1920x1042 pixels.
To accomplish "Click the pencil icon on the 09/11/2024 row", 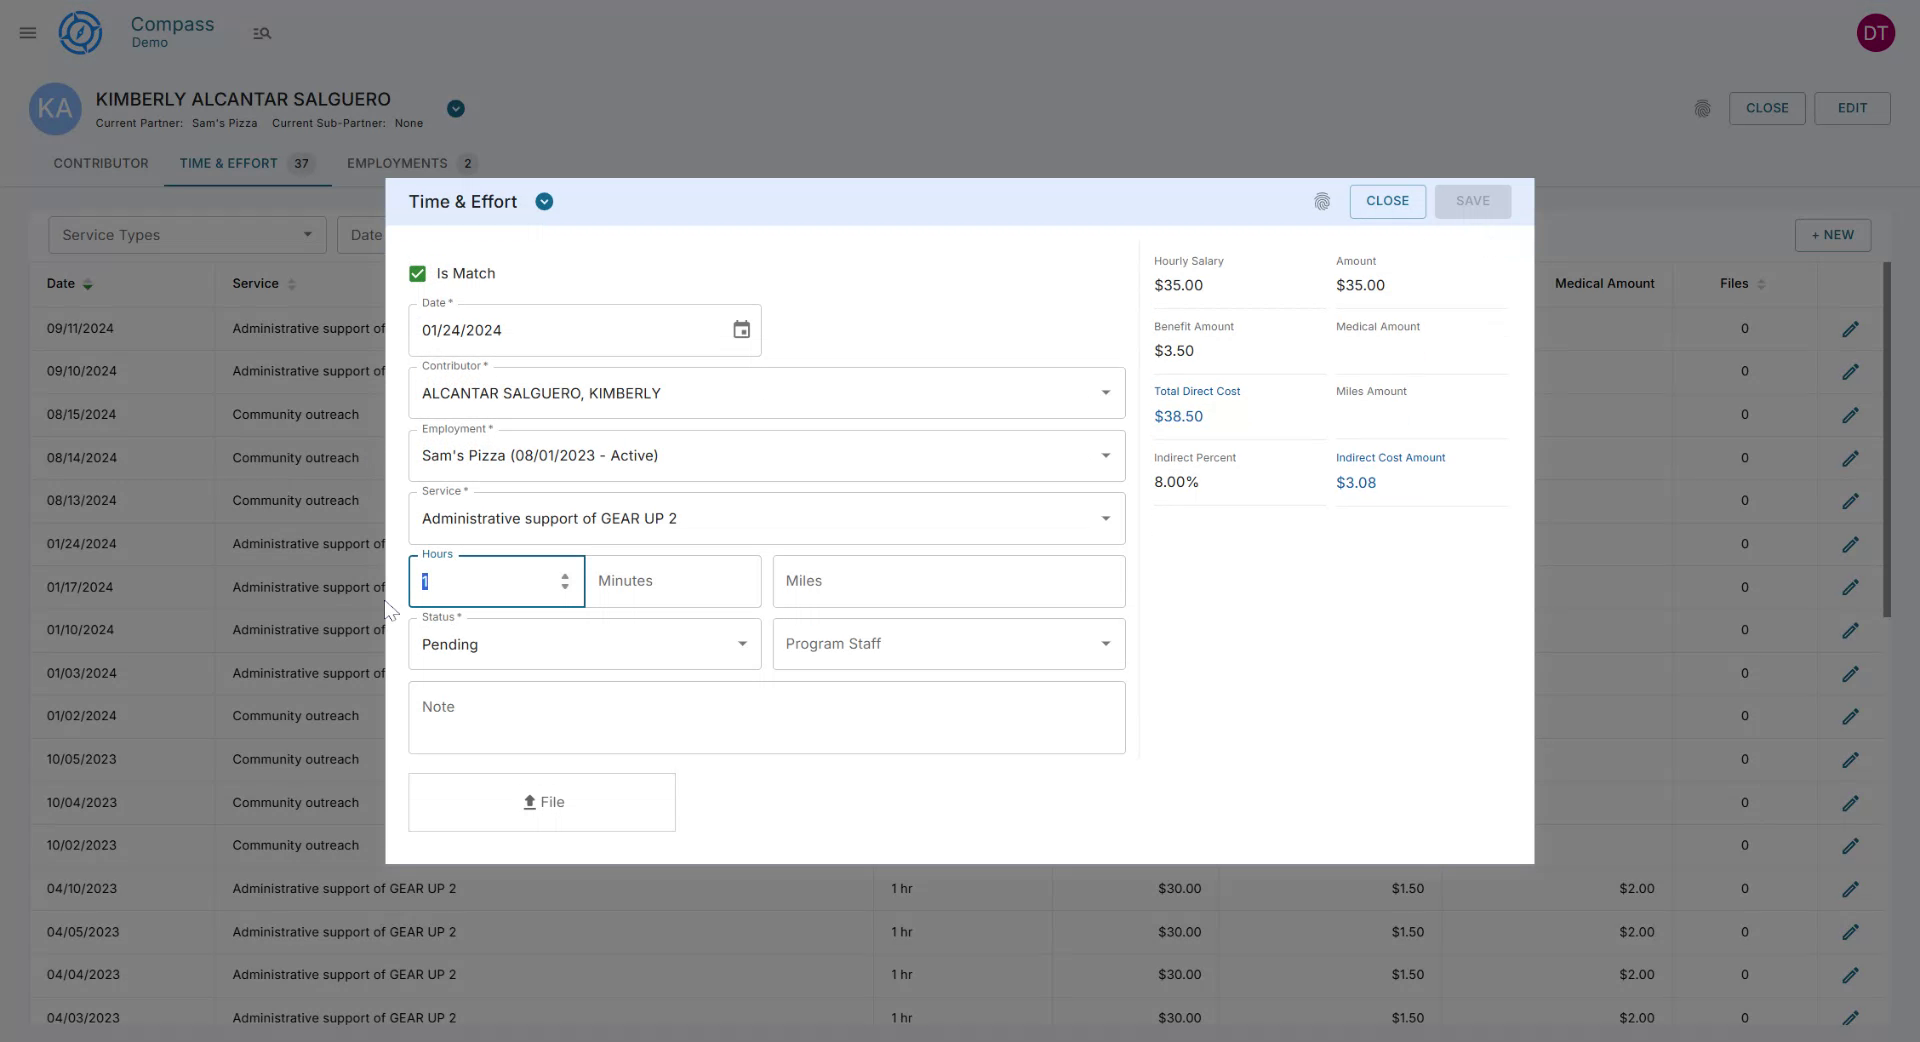I will click(1851, 328).
